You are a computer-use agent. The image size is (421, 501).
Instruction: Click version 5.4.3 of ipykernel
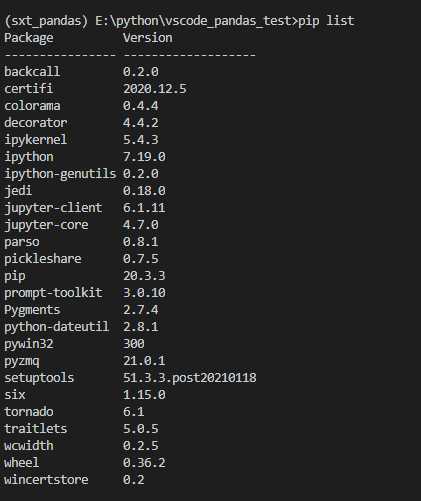[x=141, y=140]
